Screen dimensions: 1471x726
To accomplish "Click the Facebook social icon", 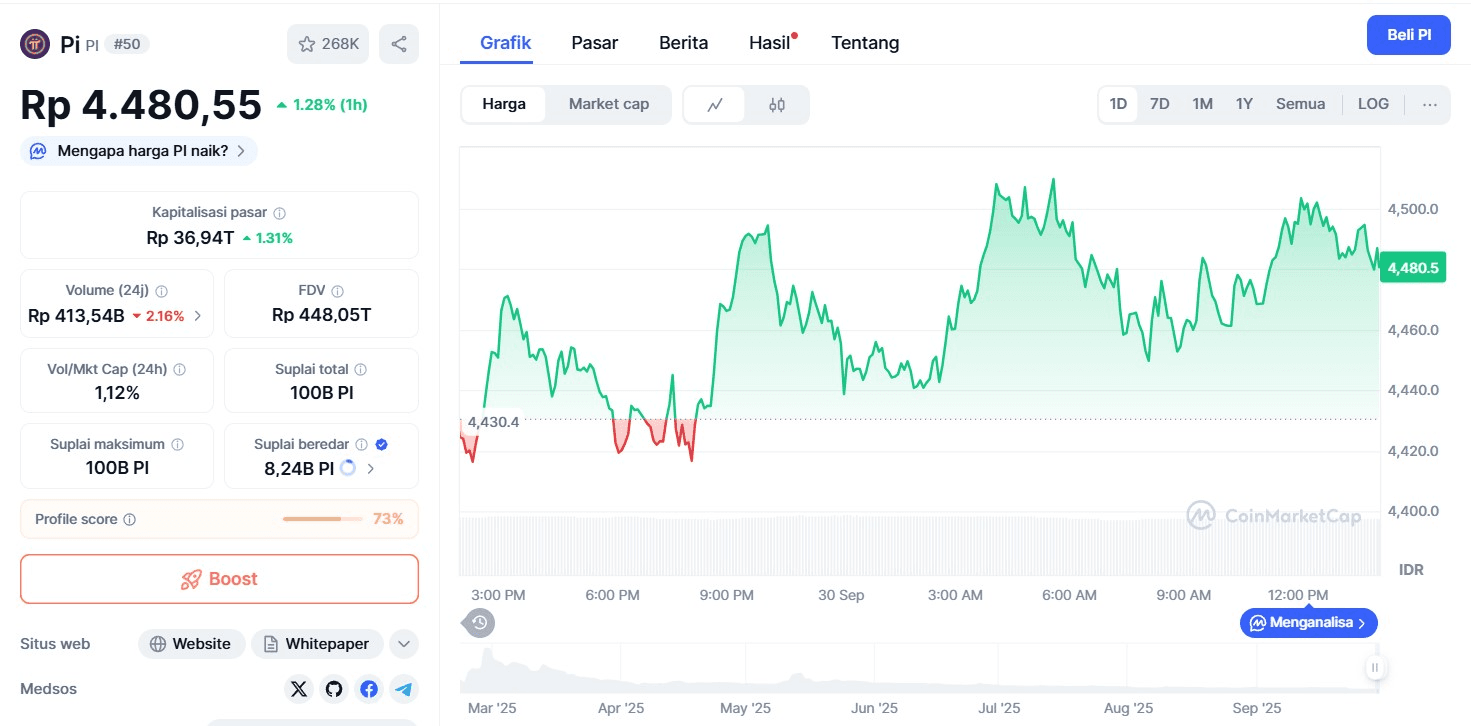I will (368, 689).
